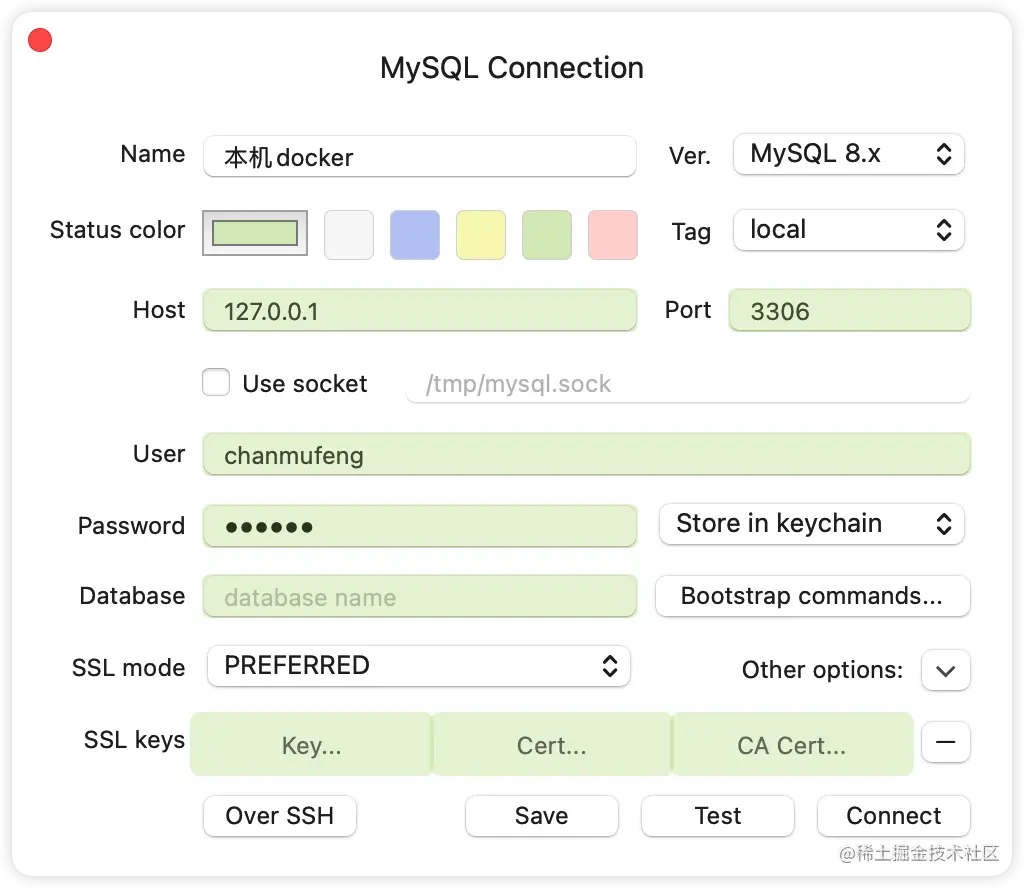Click the Password field
1024x888 pixels.
click(420, 526)
